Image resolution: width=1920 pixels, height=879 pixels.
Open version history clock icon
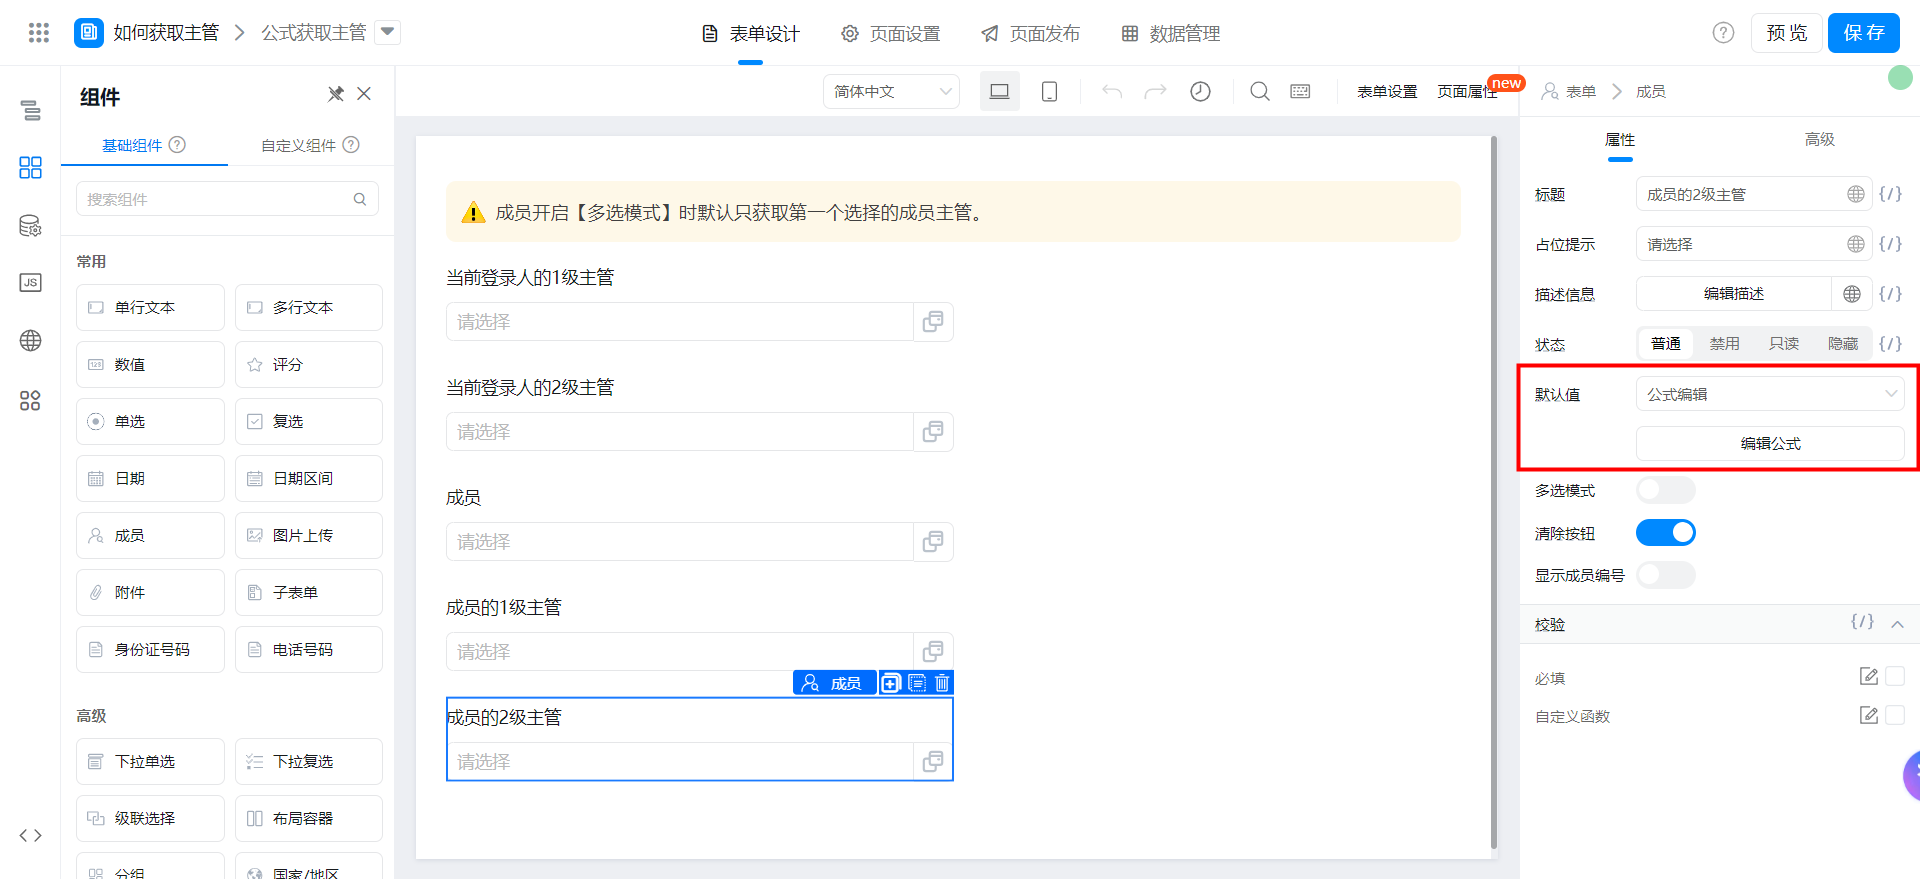(1200, 91)
